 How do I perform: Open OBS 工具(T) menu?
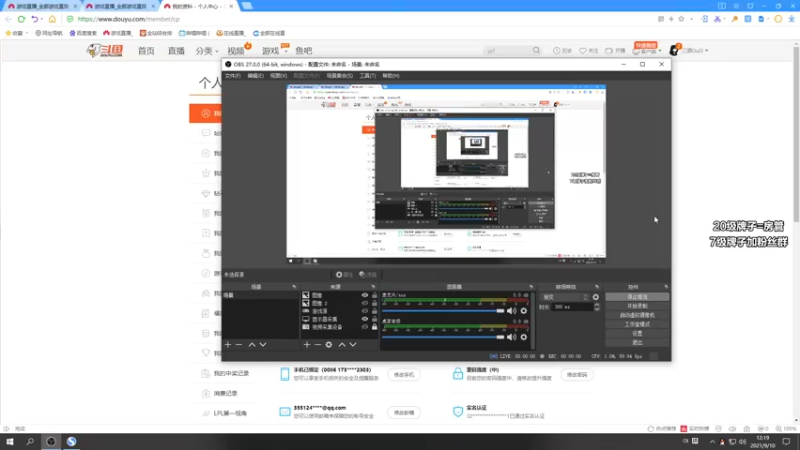click(368, 76)
